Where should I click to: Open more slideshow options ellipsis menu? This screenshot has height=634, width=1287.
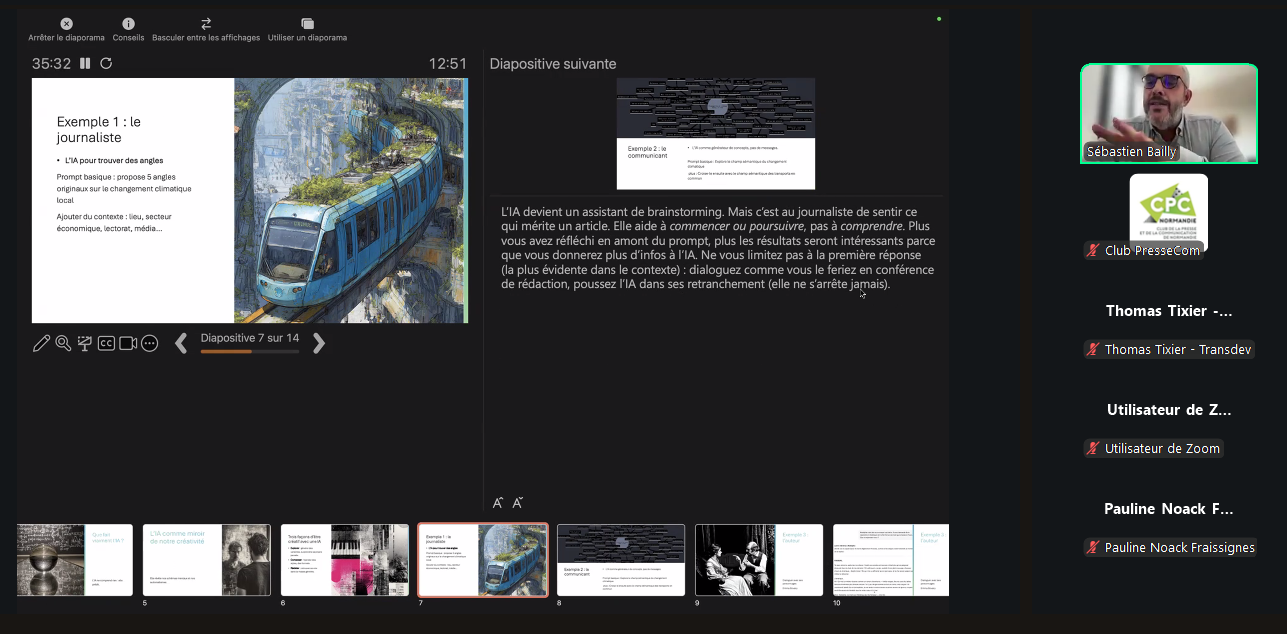tap(150, 344)
